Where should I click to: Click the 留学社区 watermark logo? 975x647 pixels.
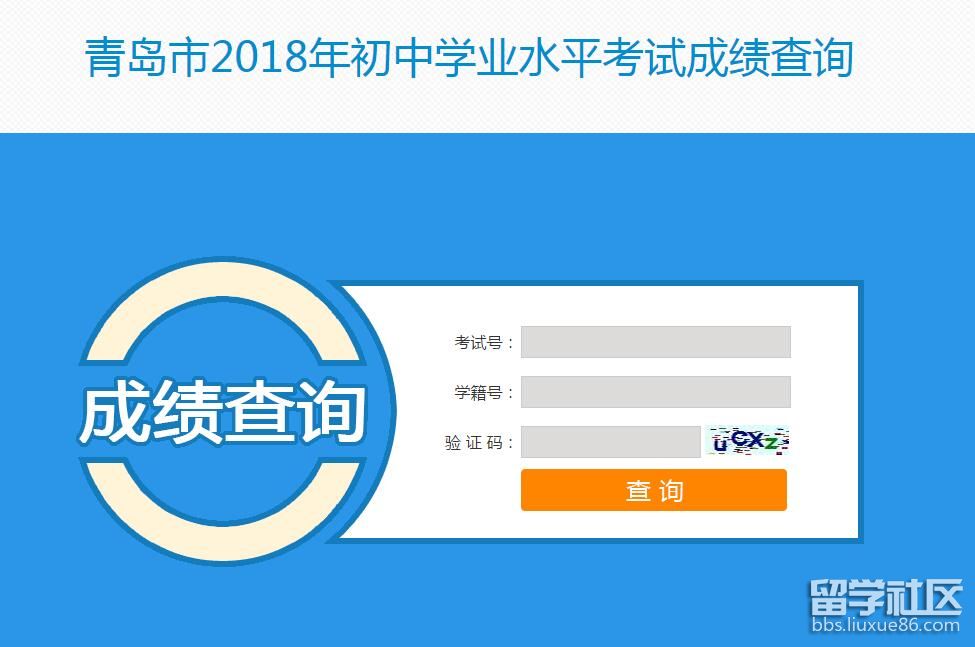(x=885, y=597)
